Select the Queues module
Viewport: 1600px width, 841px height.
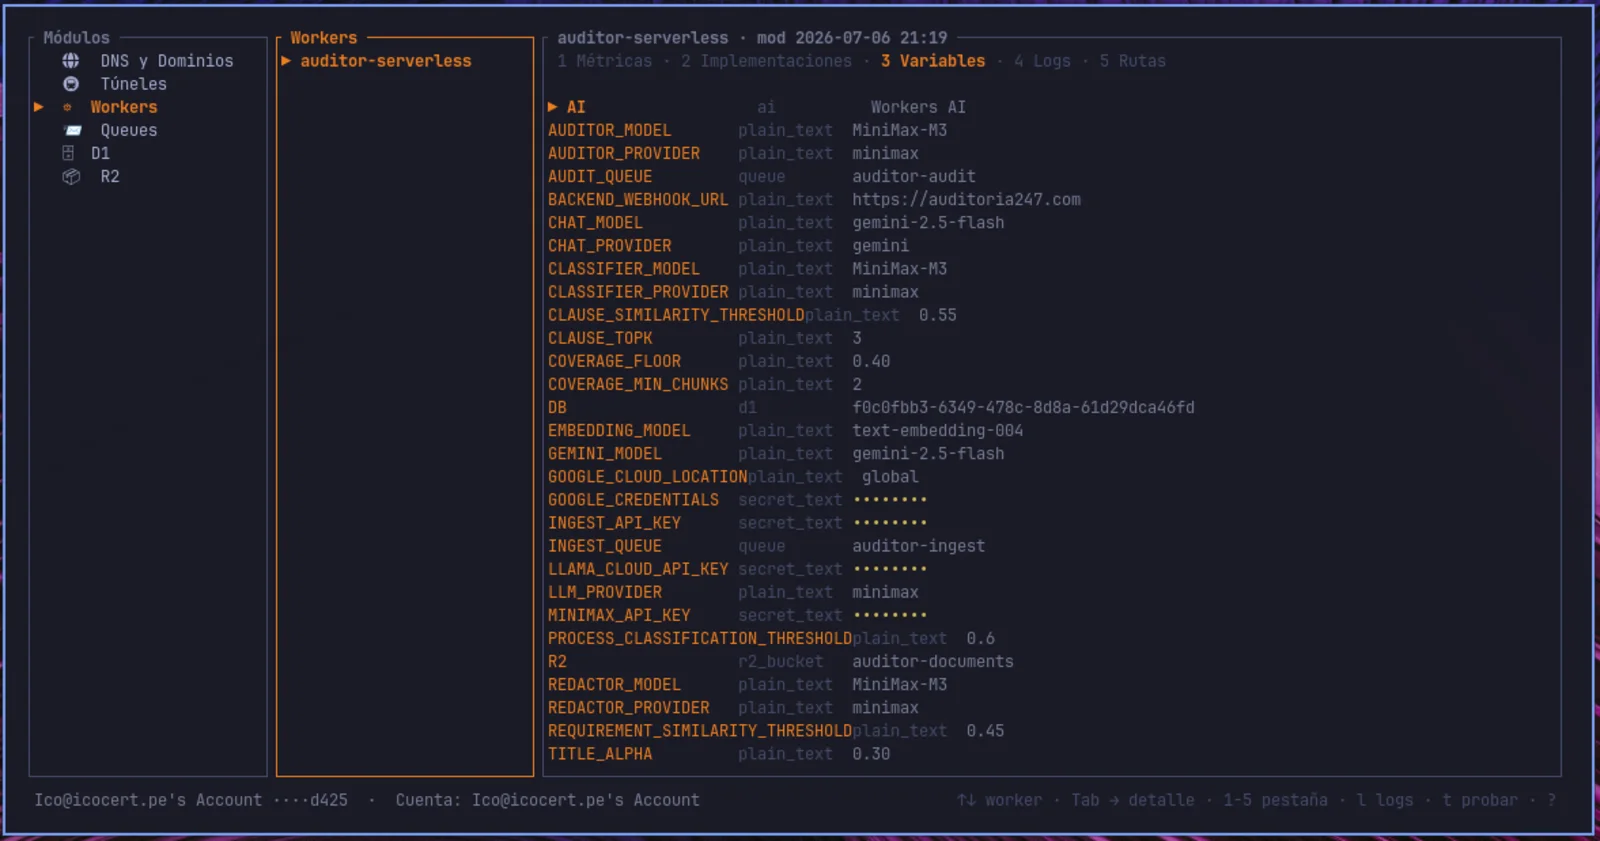(x=129, y=130)
